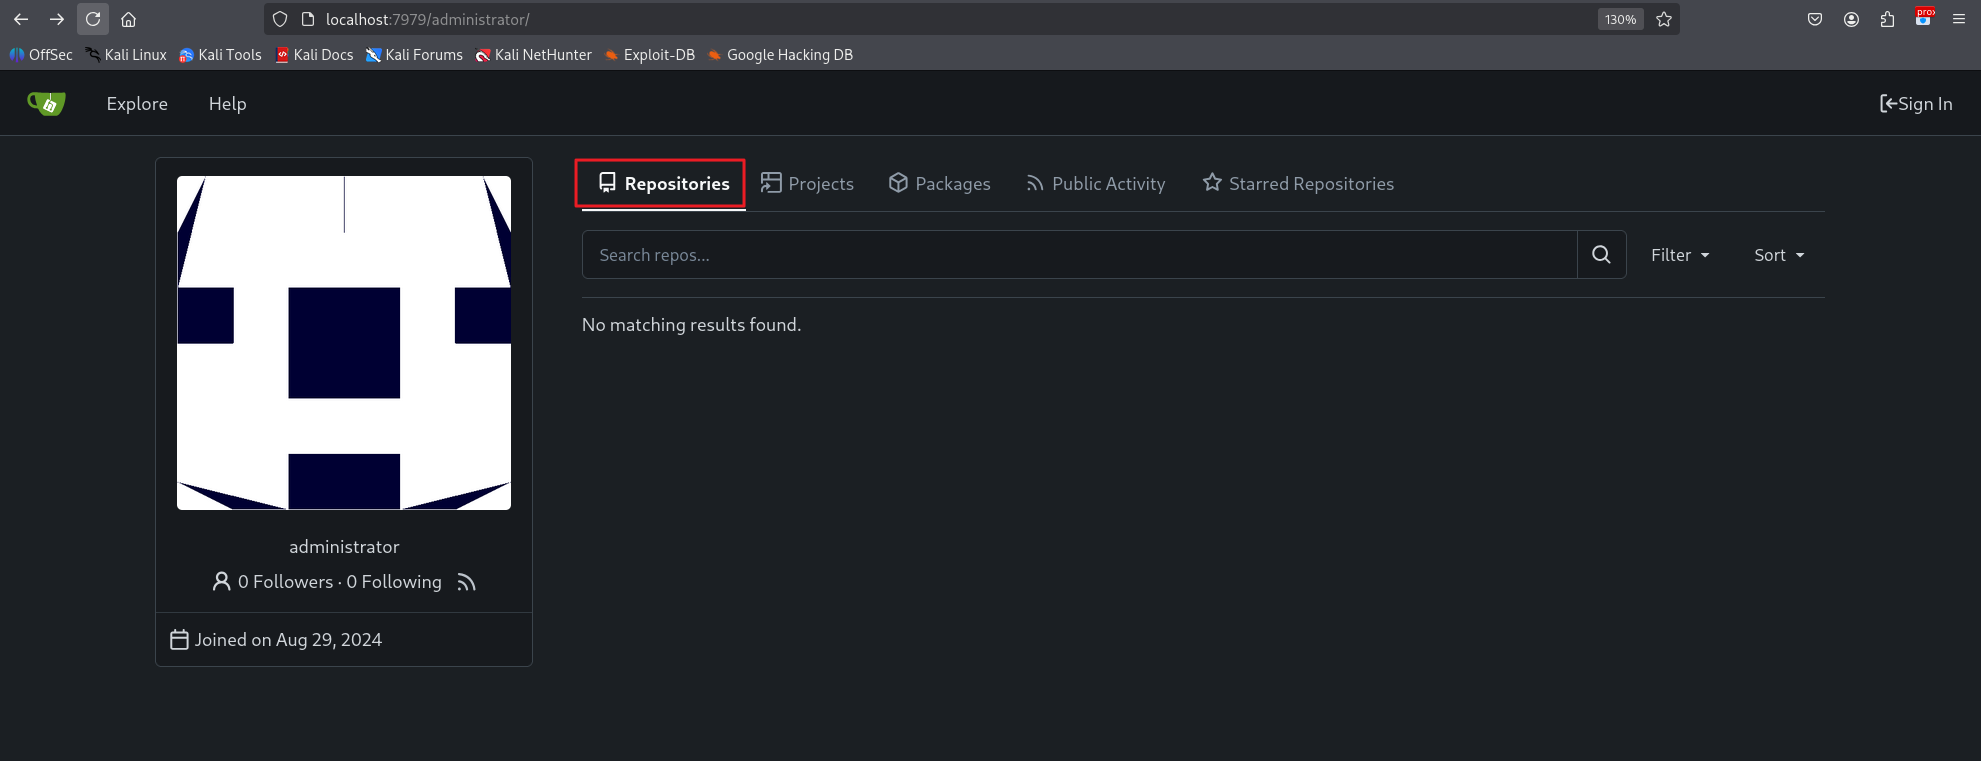Switch to the Projects tab

807,184
